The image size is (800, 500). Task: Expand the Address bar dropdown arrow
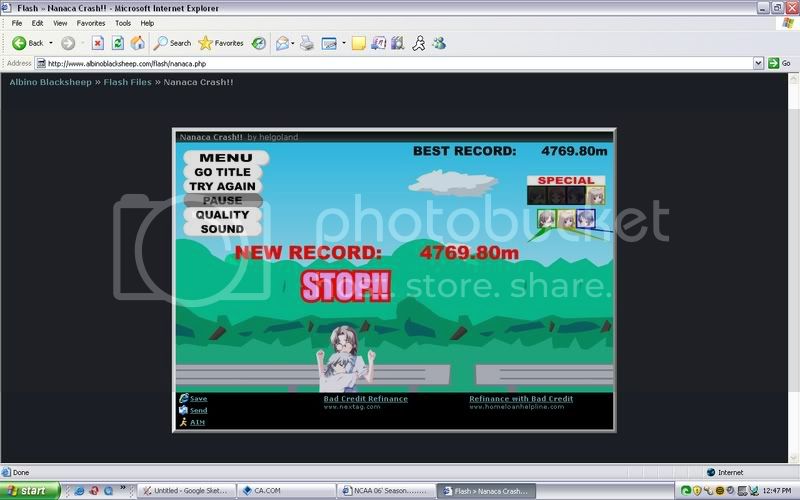click(758, 63)
